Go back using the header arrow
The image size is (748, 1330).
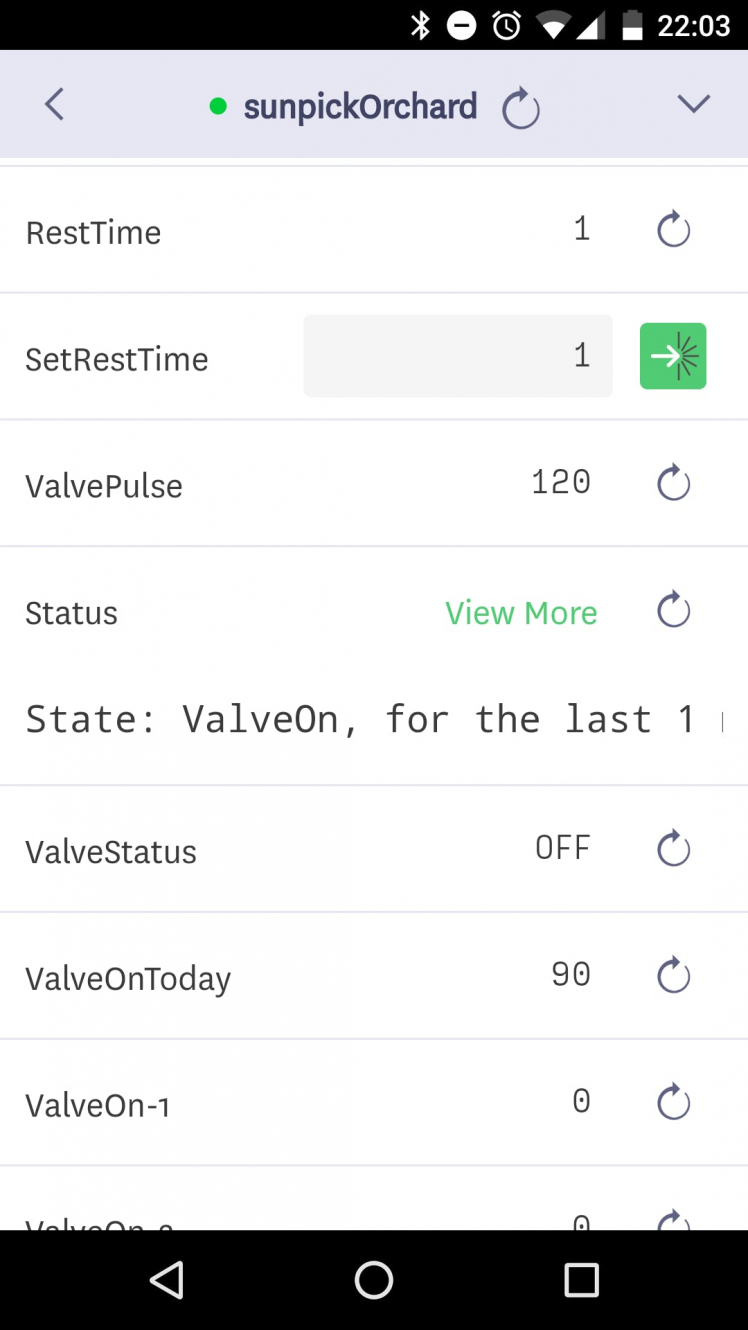[x=55, y=104]
